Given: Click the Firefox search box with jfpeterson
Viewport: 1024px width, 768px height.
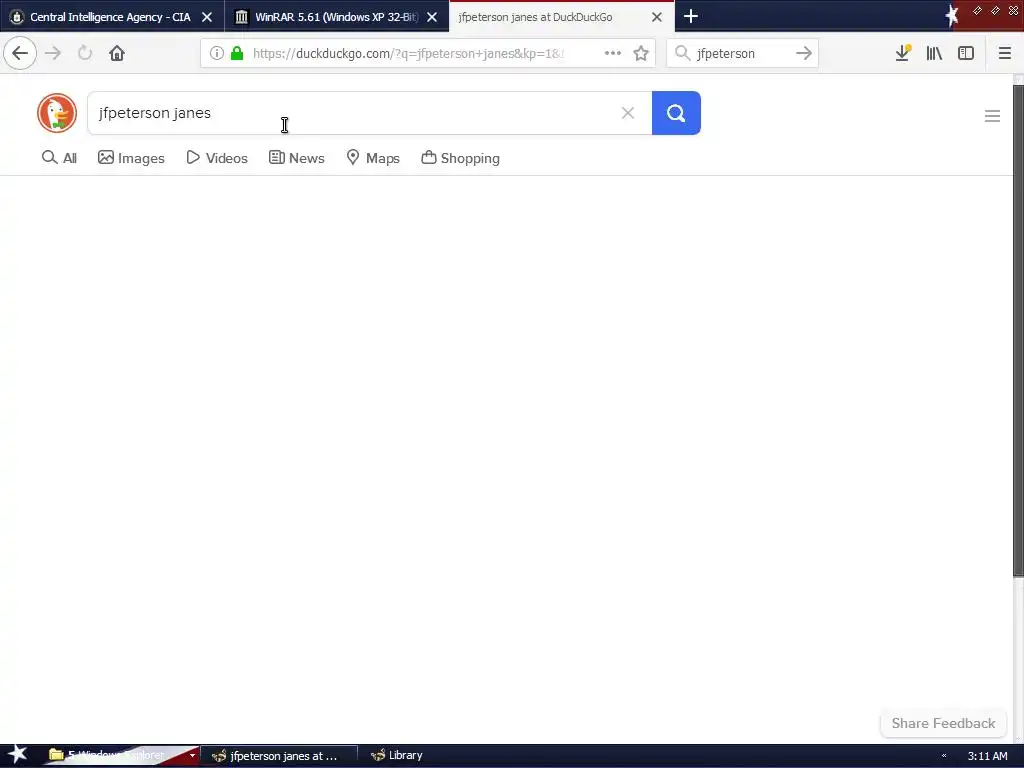Looking at the screenshot, I should point(742,53).
